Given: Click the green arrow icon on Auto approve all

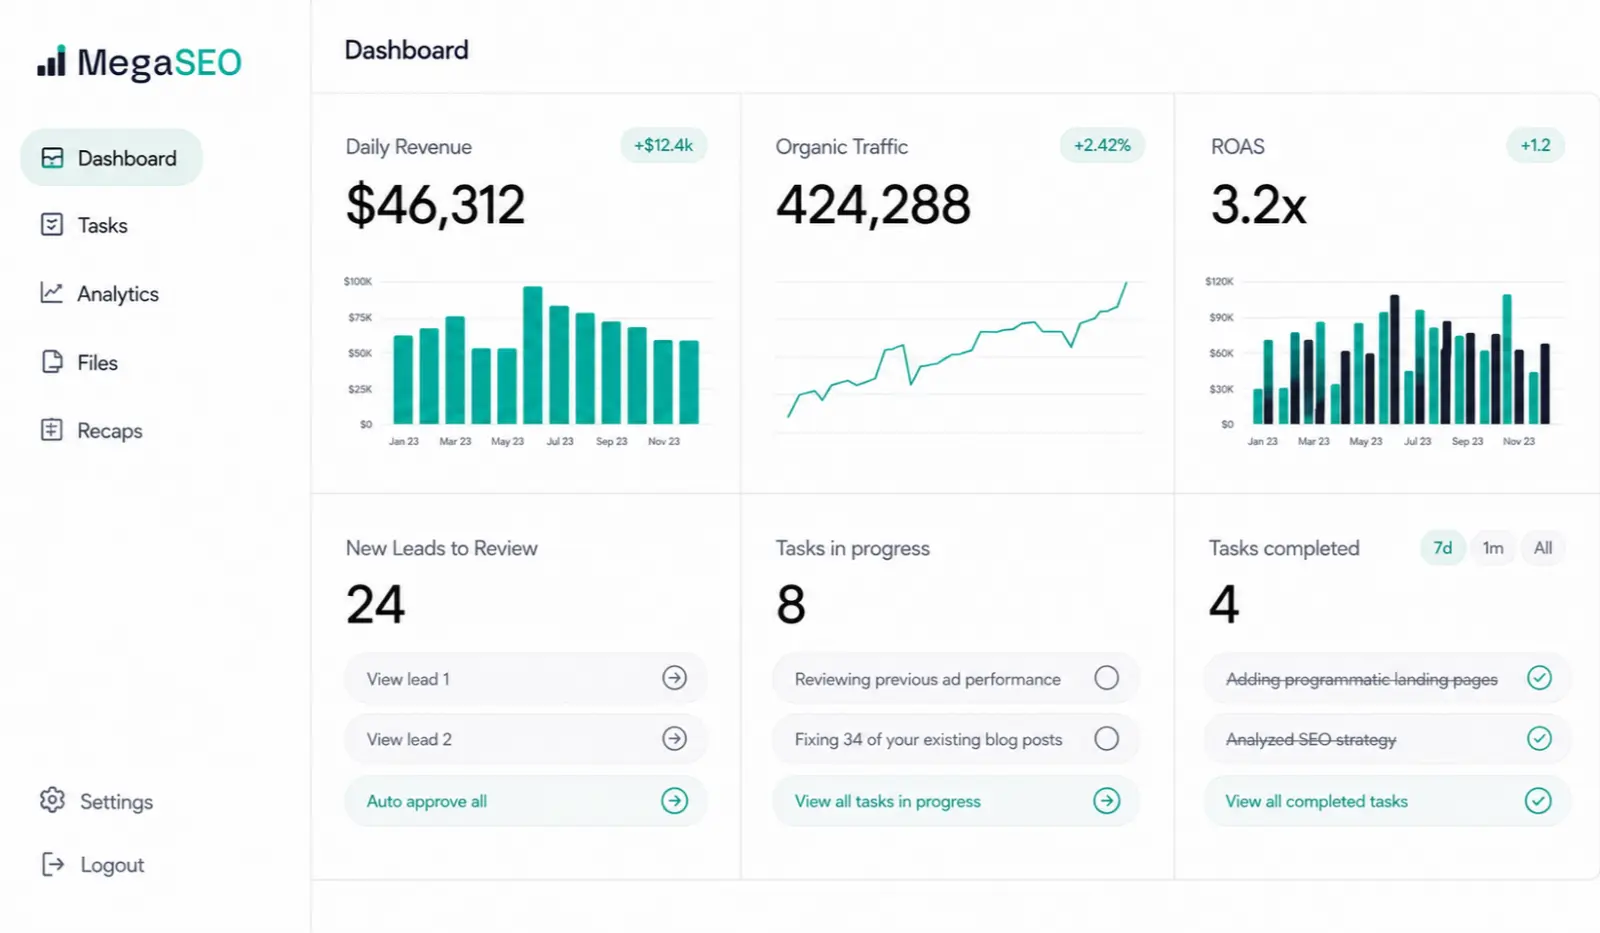Looking at the screenshot, I should tap(675, 801).
